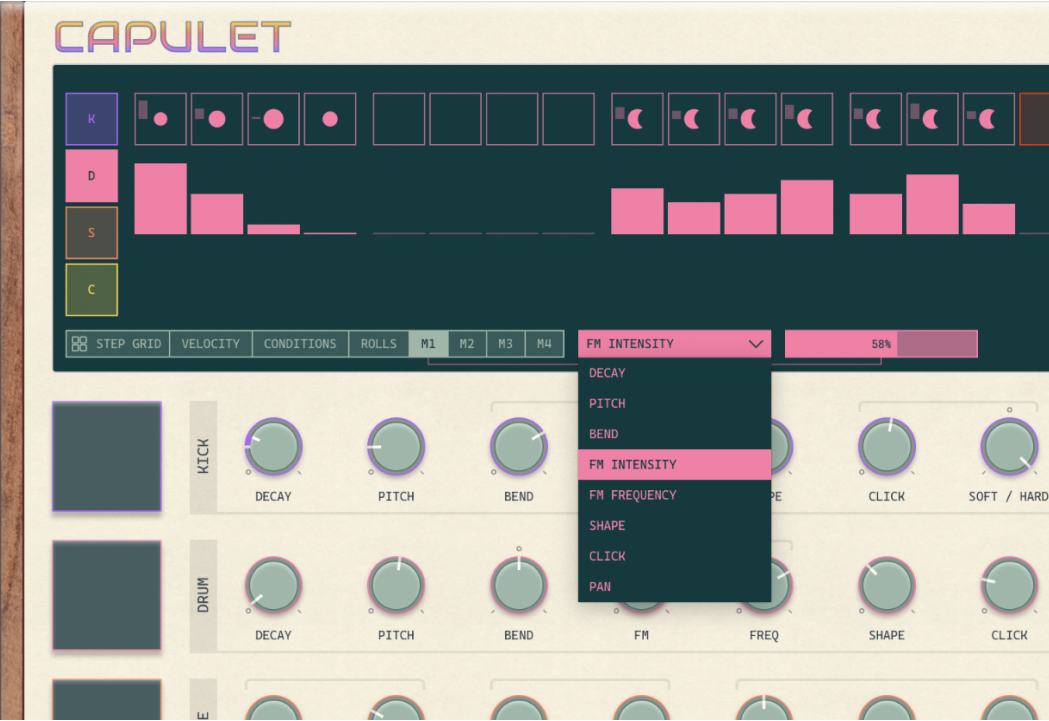Switch to the M2 modulation page

466,343
